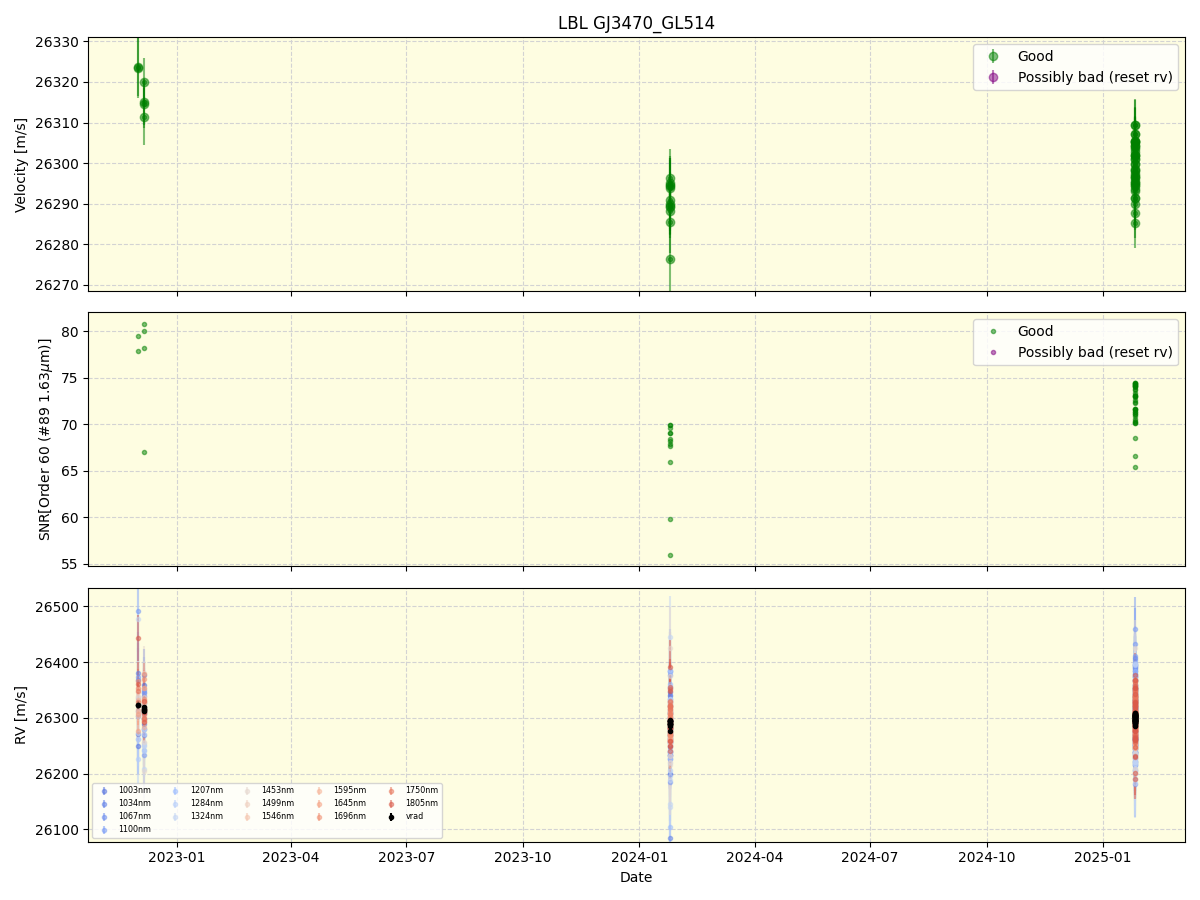Click the 'RV [m/s]' y-axis label
The width and height of the screenshot is (1200, 900).
[x=21, y=715]
